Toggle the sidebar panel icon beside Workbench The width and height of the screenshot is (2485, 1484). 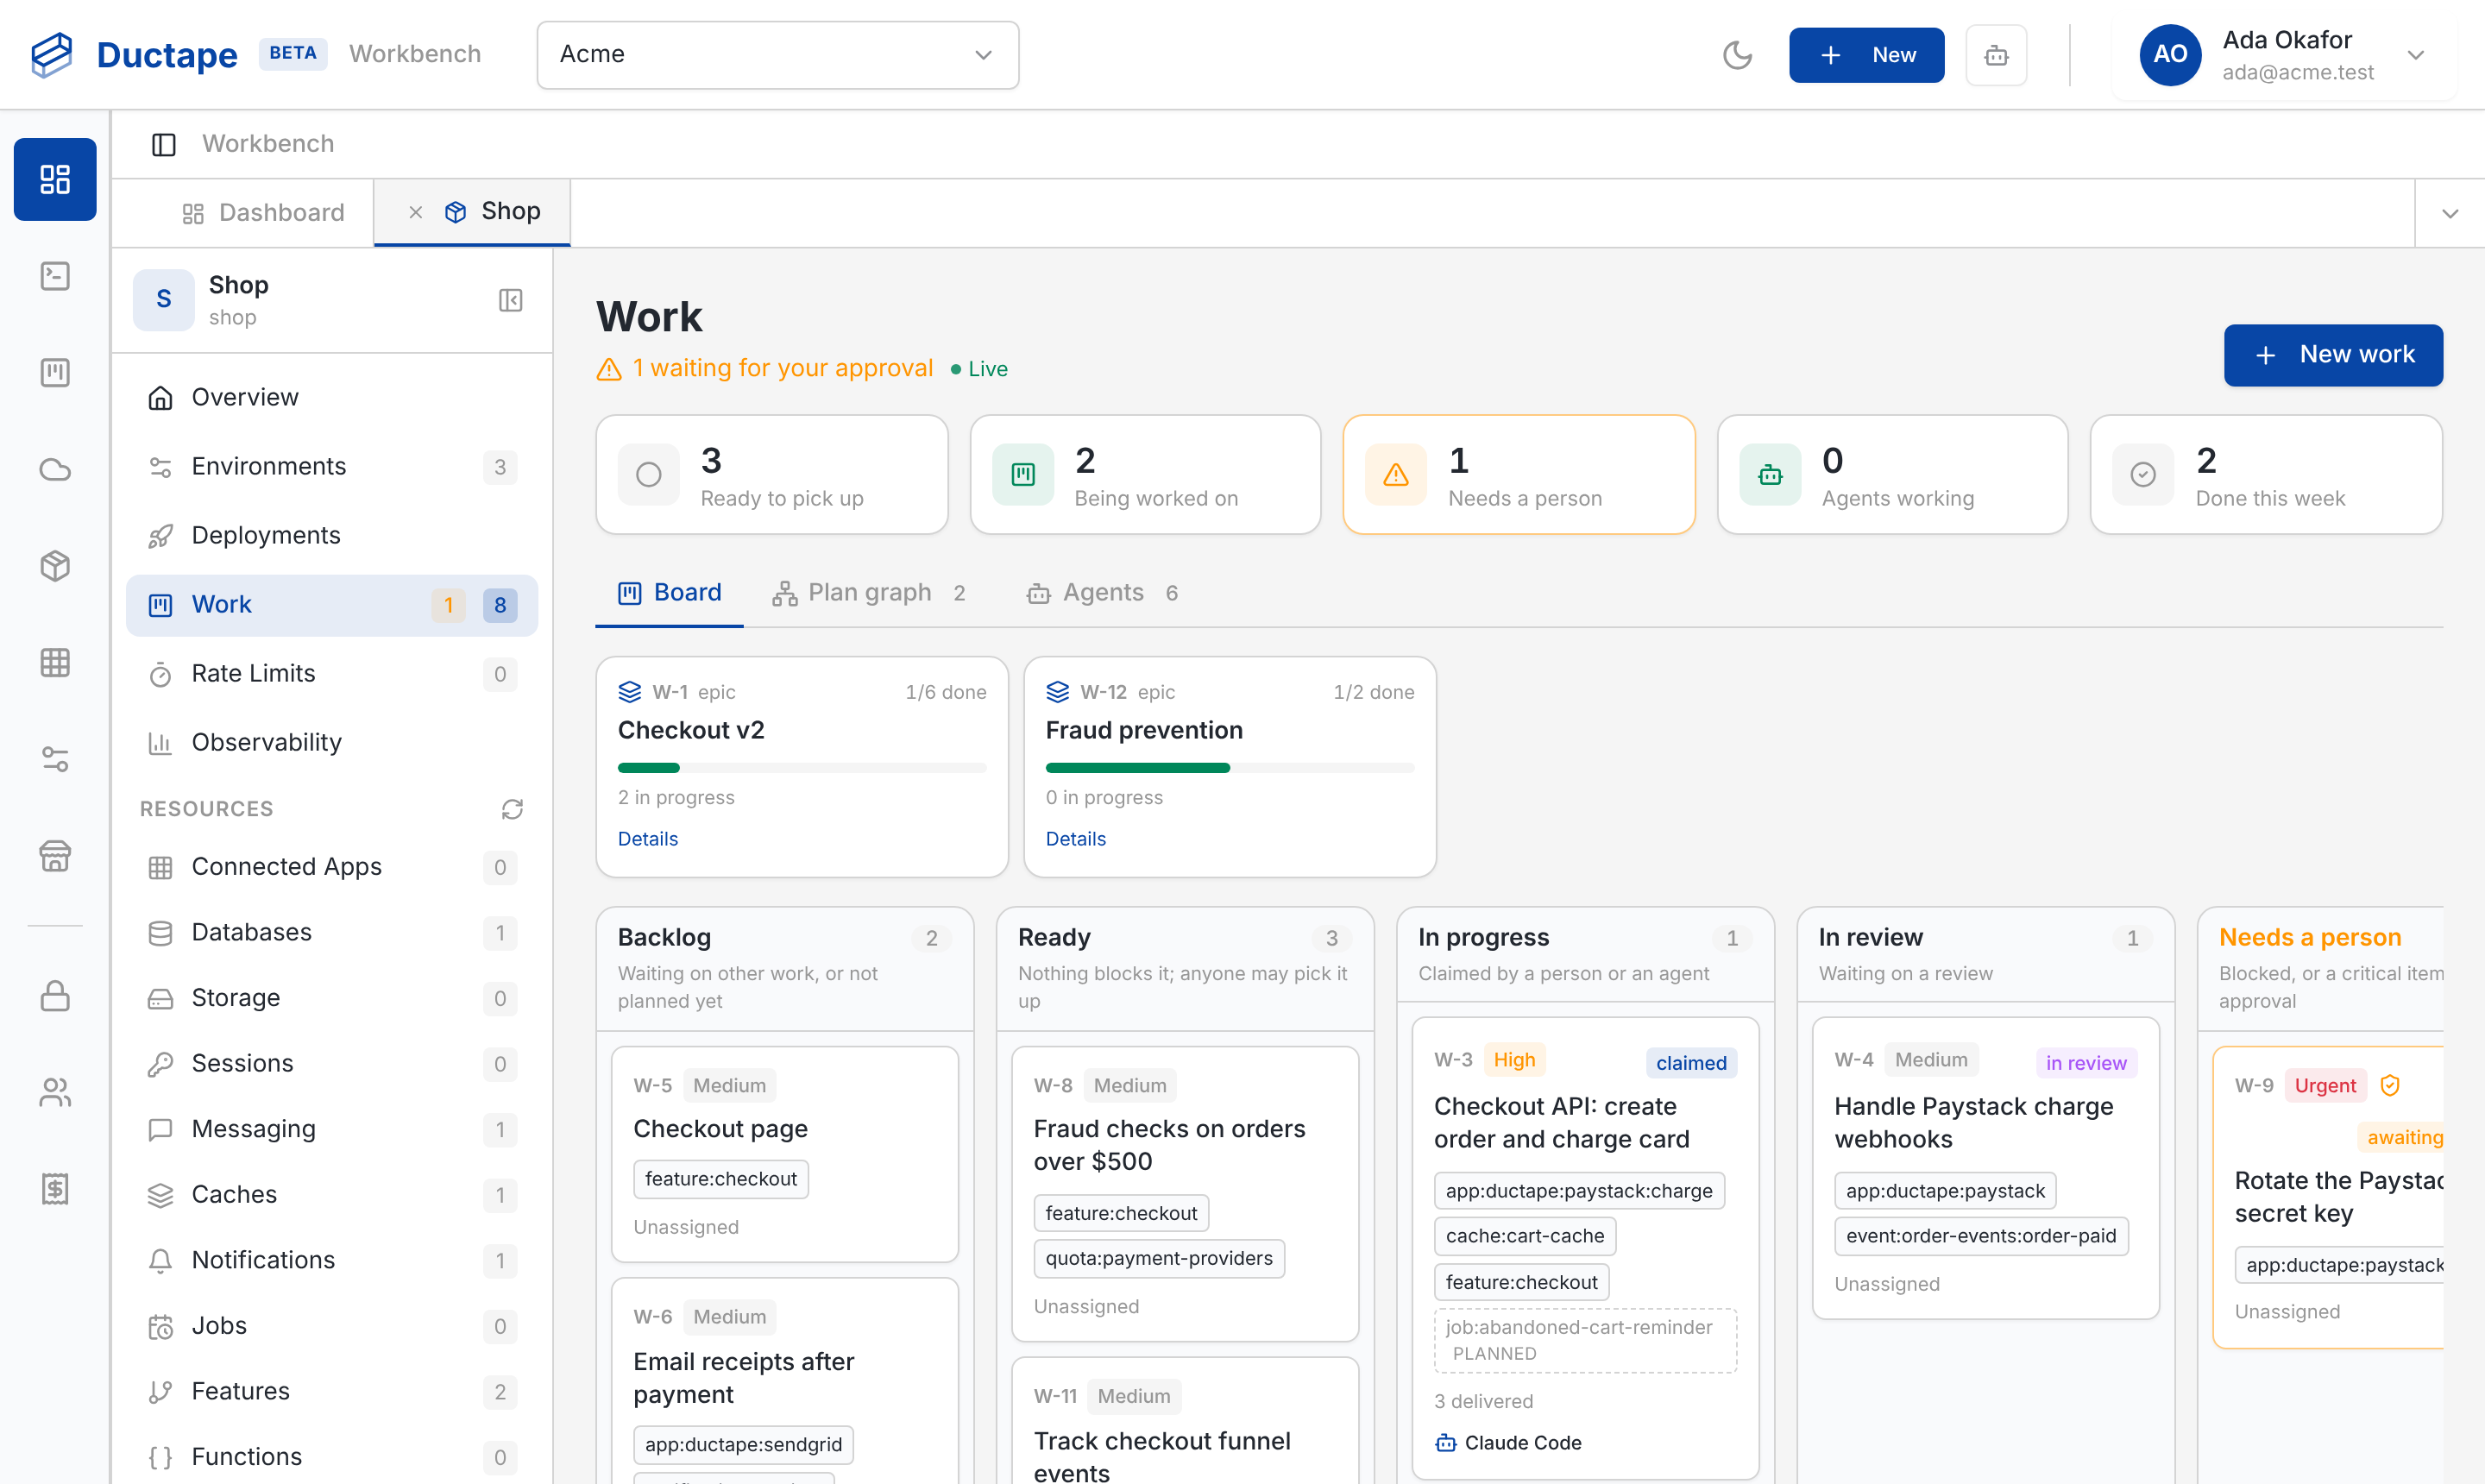(x=164, y=144)
